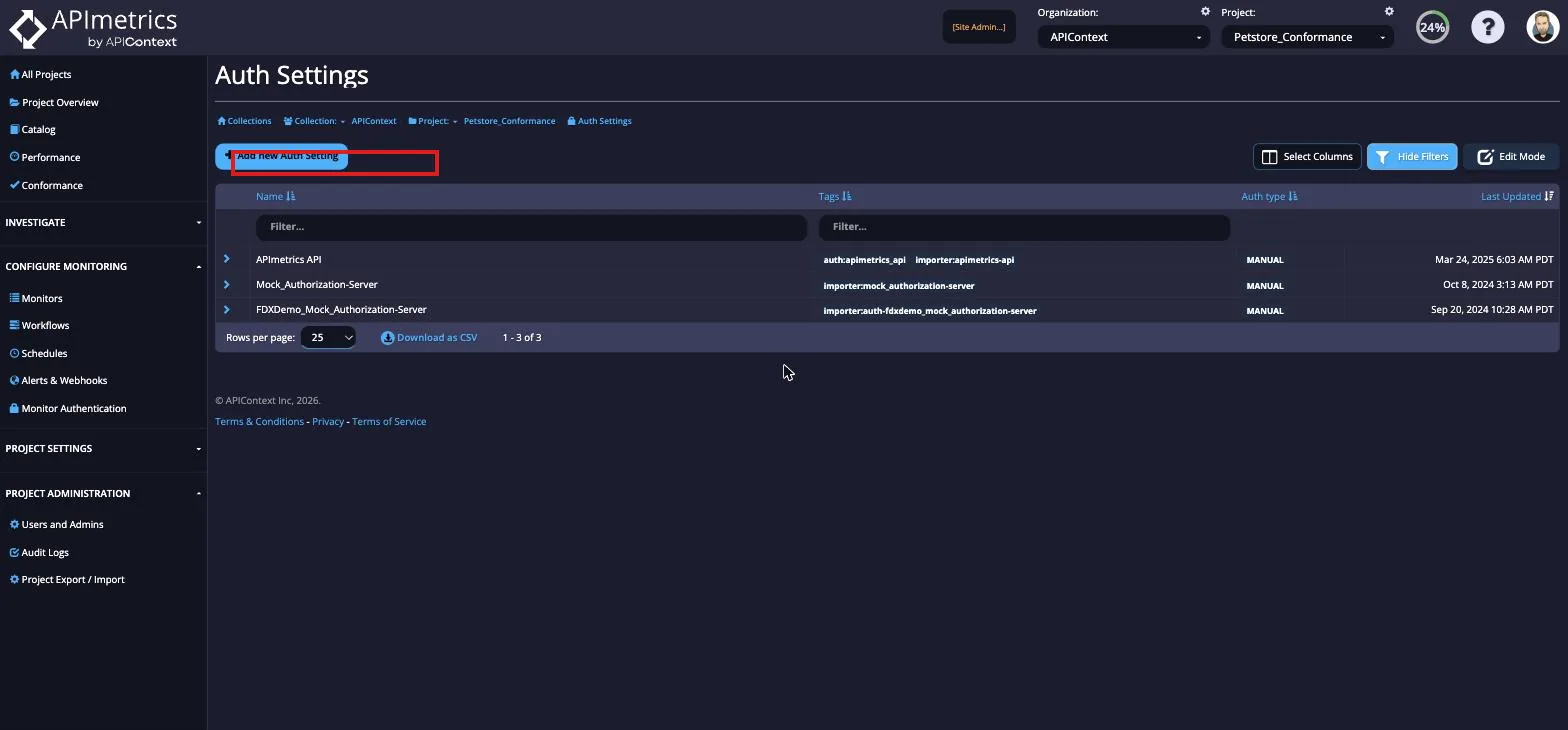
Task: Click the importer:auth-fdxdemo_mock_authorization-server tag
Action: tap(930, 311)
